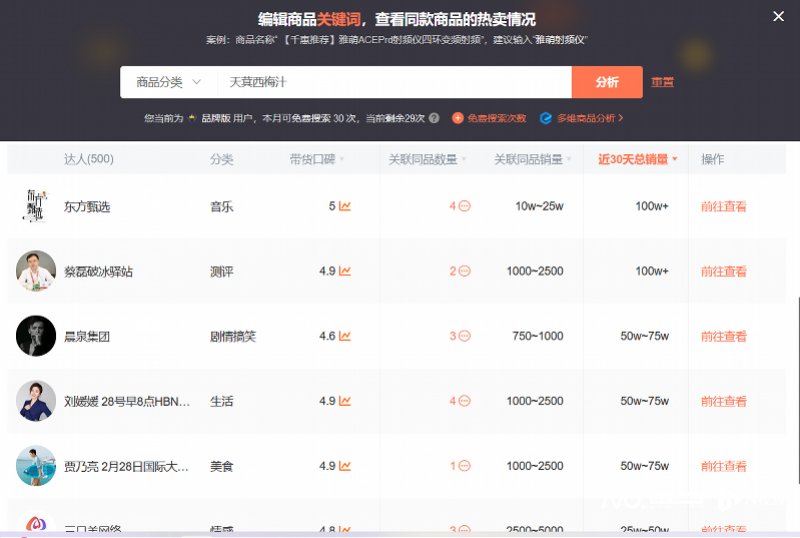Image resolution: width=800 pixels, height=538 pixels.
Task: Open the more icon beside 贾乃亮's related count
Action: click(x=464, y=466)
